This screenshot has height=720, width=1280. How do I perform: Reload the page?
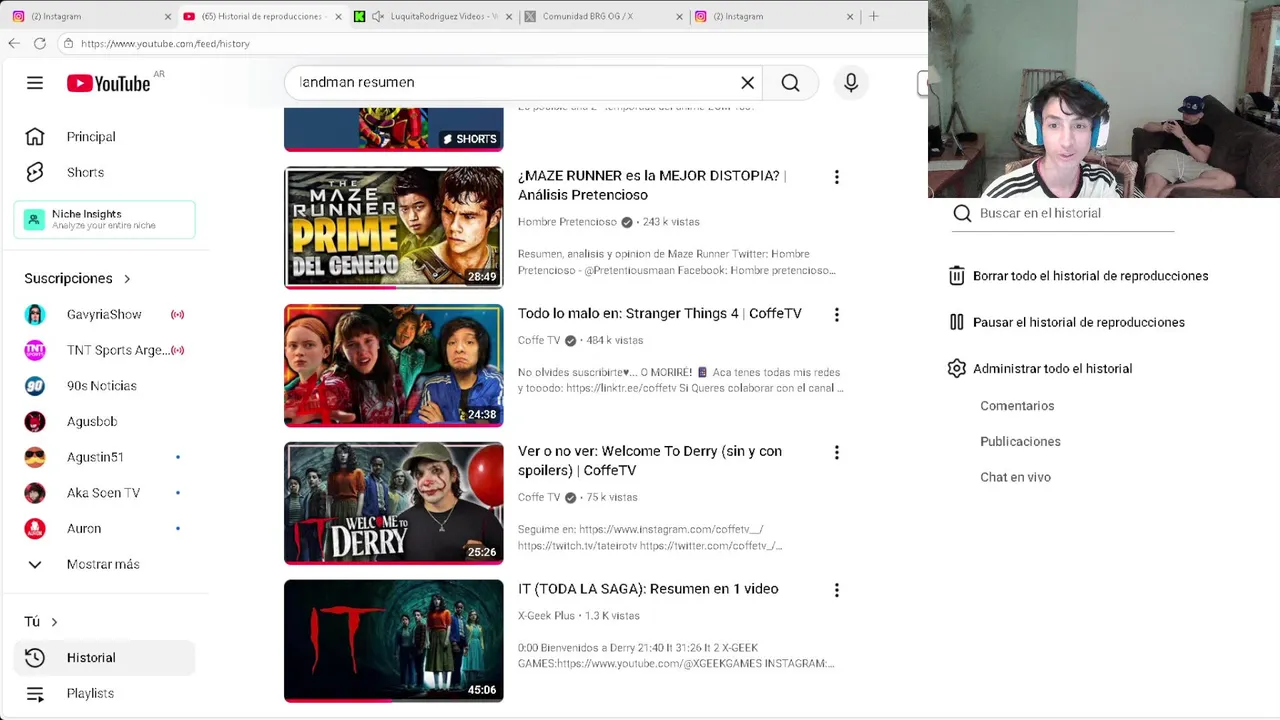(40, 43)
